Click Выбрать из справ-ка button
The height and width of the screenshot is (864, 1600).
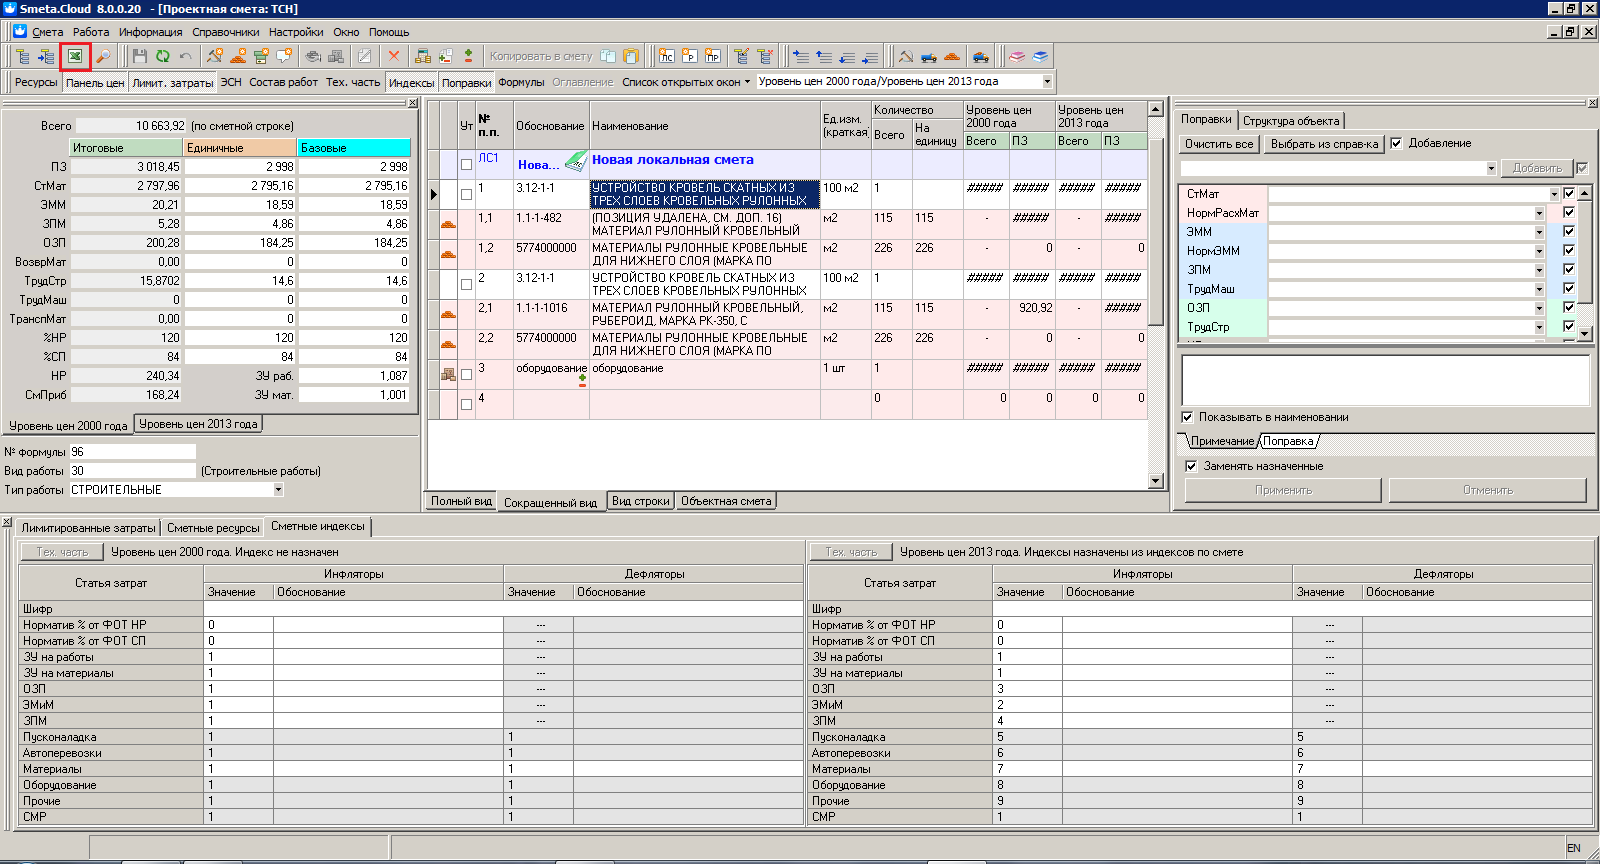point(1324,144)
